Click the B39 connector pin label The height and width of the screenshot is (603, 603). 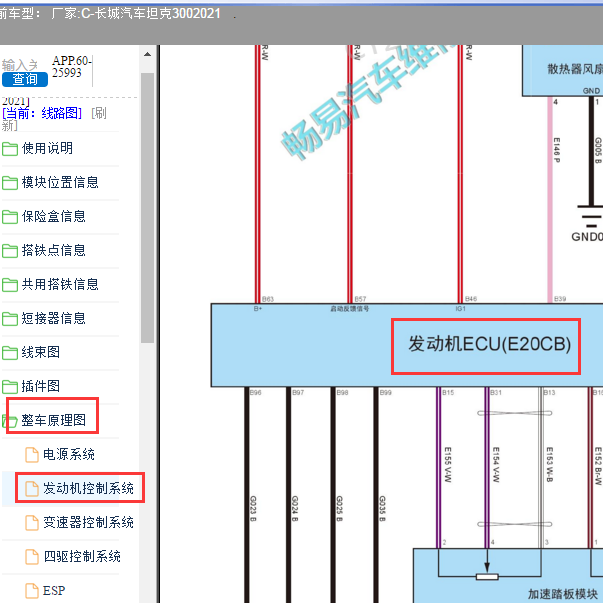pos(560,298)
